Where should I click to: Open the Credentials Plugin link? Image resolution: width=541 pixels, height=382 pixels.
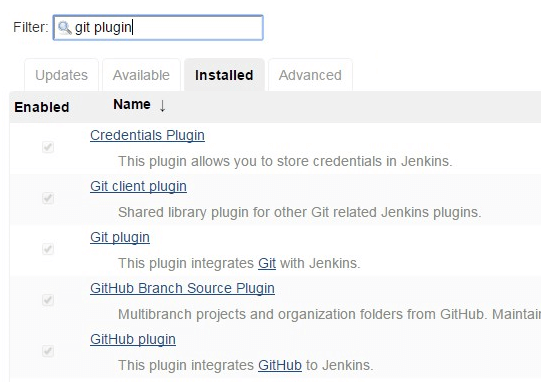click(147, 135)
